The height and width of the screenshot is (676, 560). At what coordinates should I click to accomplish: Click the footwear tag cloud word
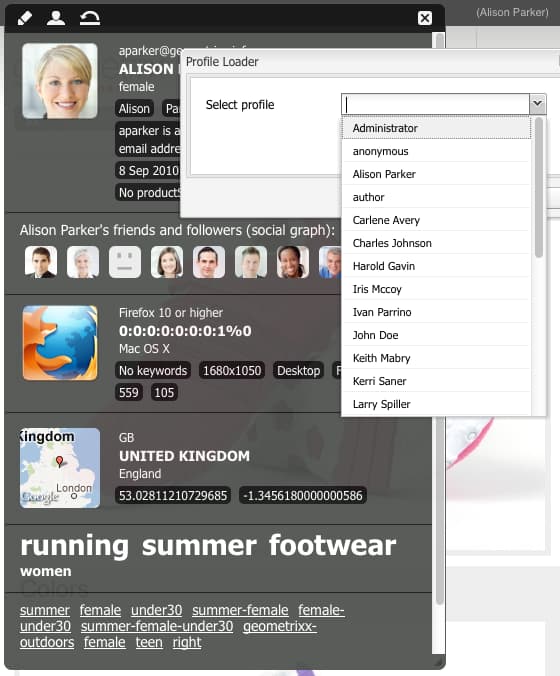click(x=332, y=545)
